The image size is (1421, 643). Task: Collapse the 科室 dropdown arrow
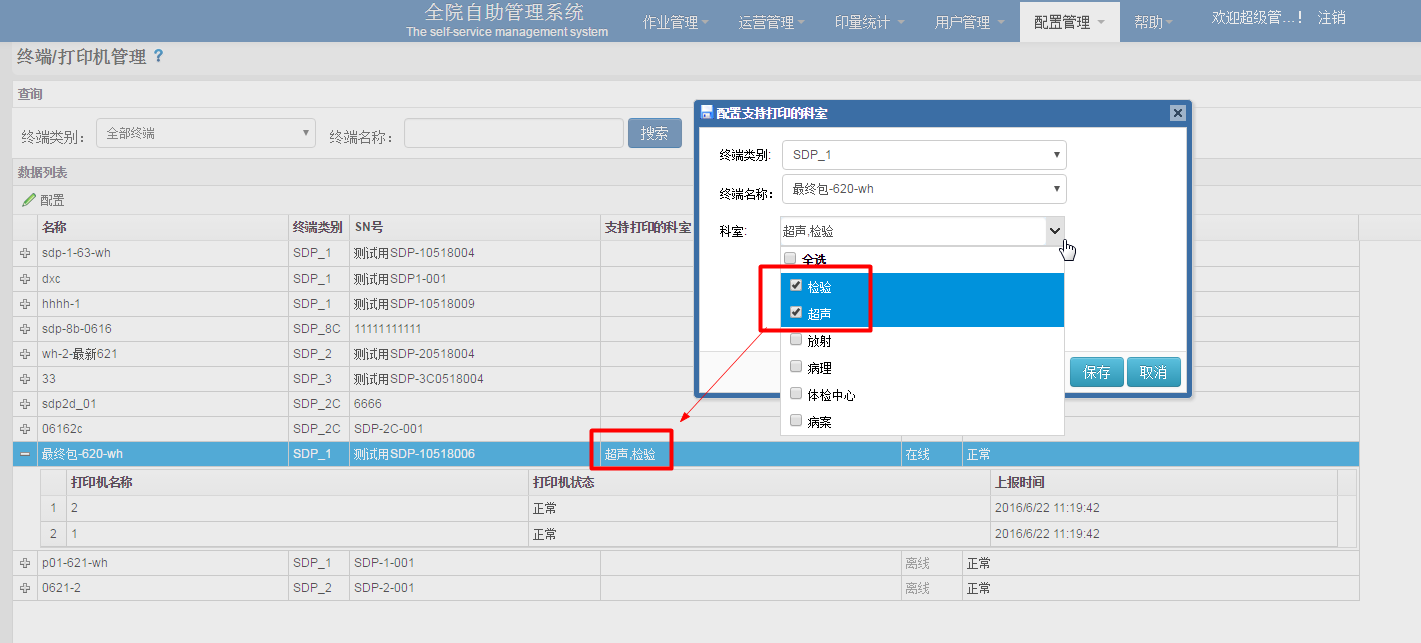pyautogui.click(x=1054, y=231)
